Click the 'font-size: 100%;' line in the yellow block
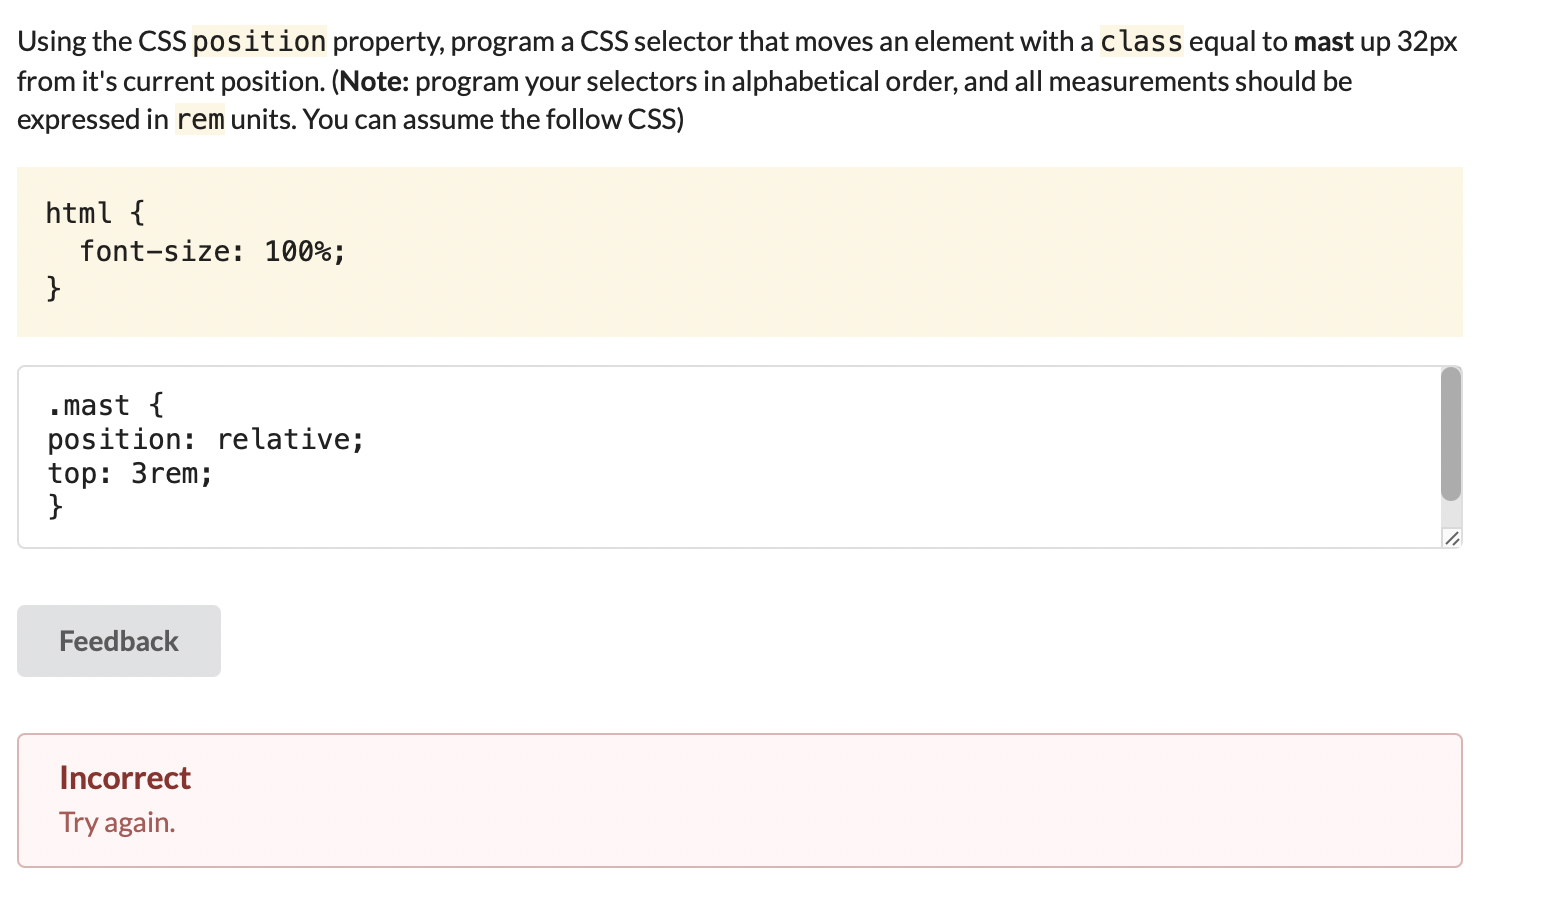The height and width of the screenshot is (920, 1562). point(213,251)
